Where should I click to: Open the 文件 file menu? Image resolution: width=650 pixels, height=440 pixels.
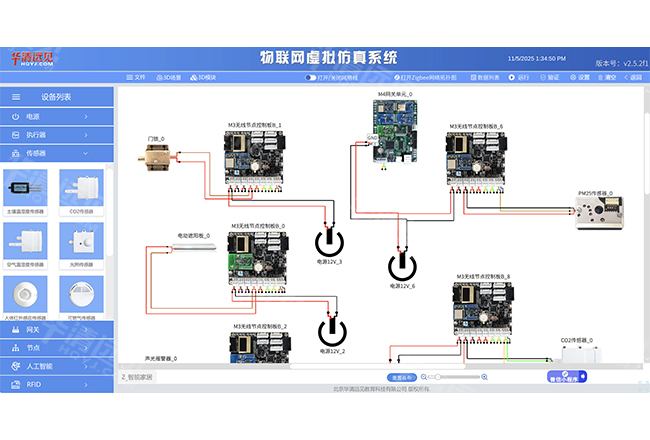(x=135, y=77)
